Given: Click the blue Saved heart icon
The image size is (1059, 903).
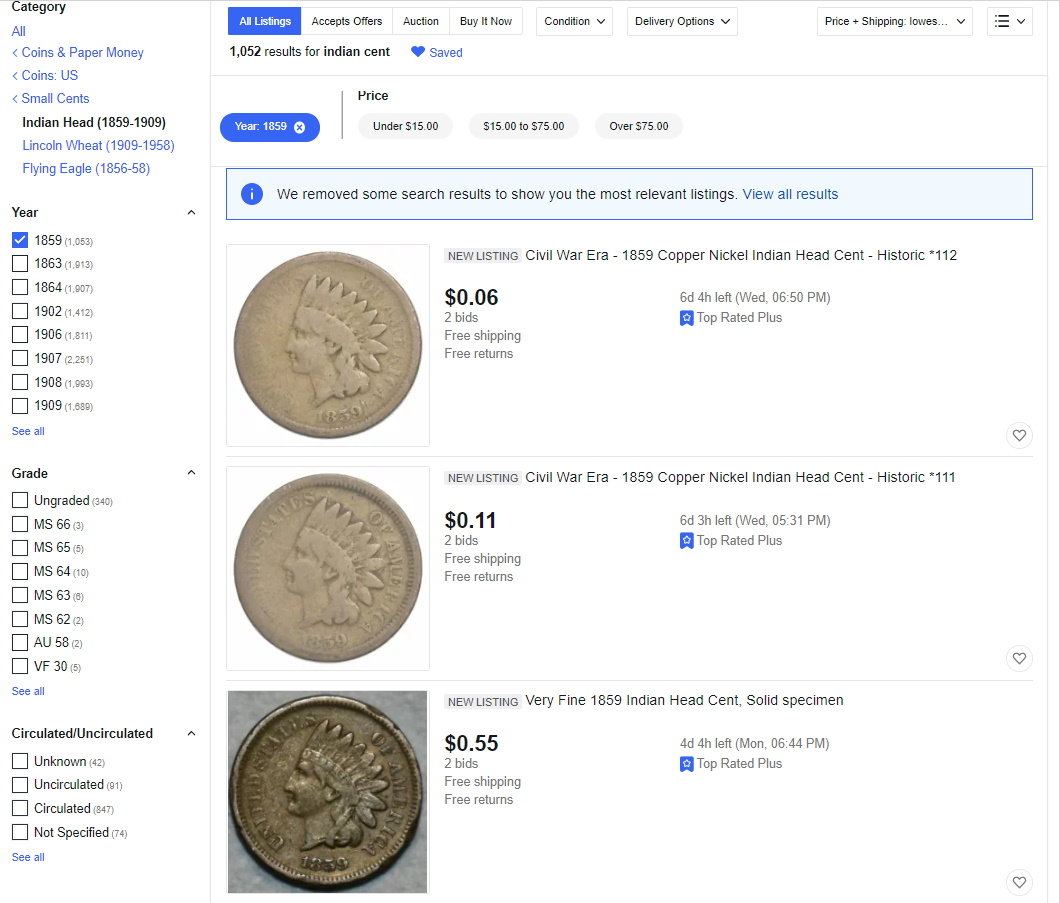Looking at the screenshot, I should click(418, 52).
